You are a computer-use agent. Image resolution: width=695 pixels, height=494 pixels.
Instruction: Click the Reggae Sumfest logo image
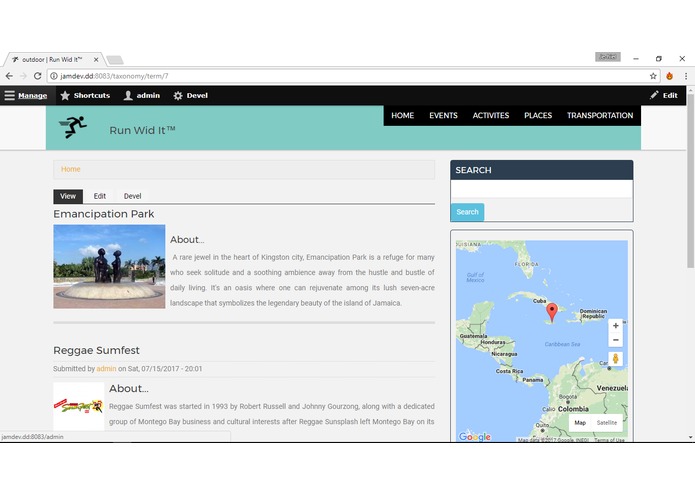coord(78,406)
